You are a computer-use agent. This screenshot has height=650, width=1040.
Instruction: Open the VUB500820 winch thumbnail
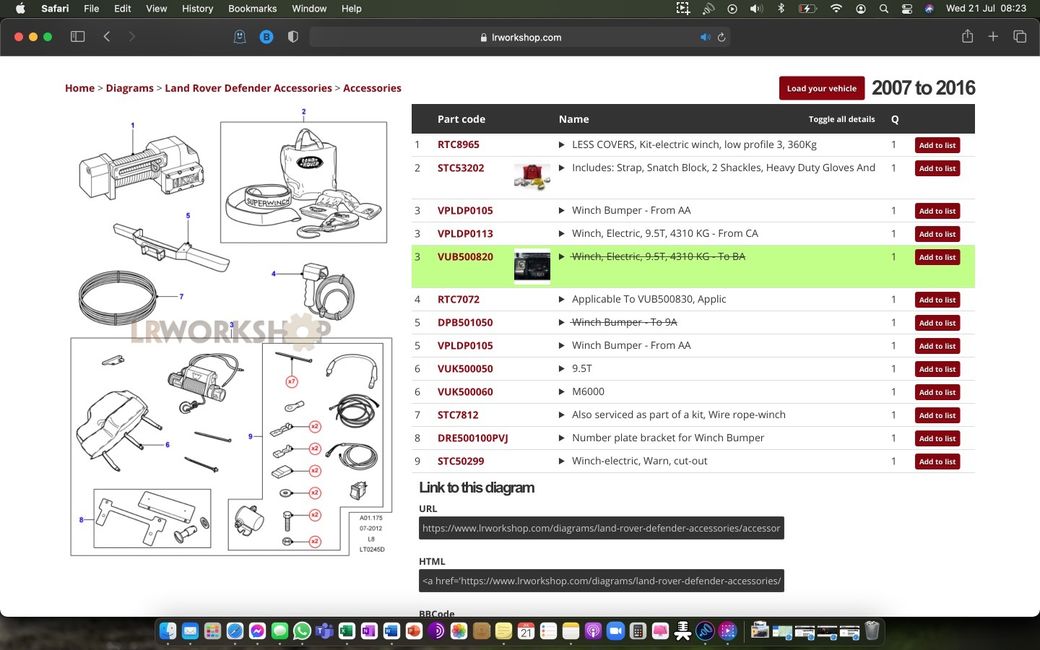click(532, 267)
